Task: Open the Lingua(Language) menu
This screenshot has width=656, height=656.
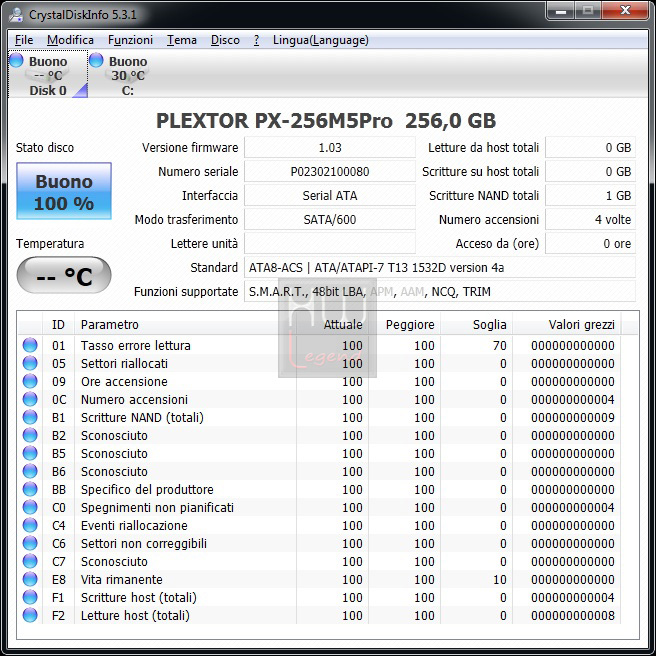Action: click(320, 40)
